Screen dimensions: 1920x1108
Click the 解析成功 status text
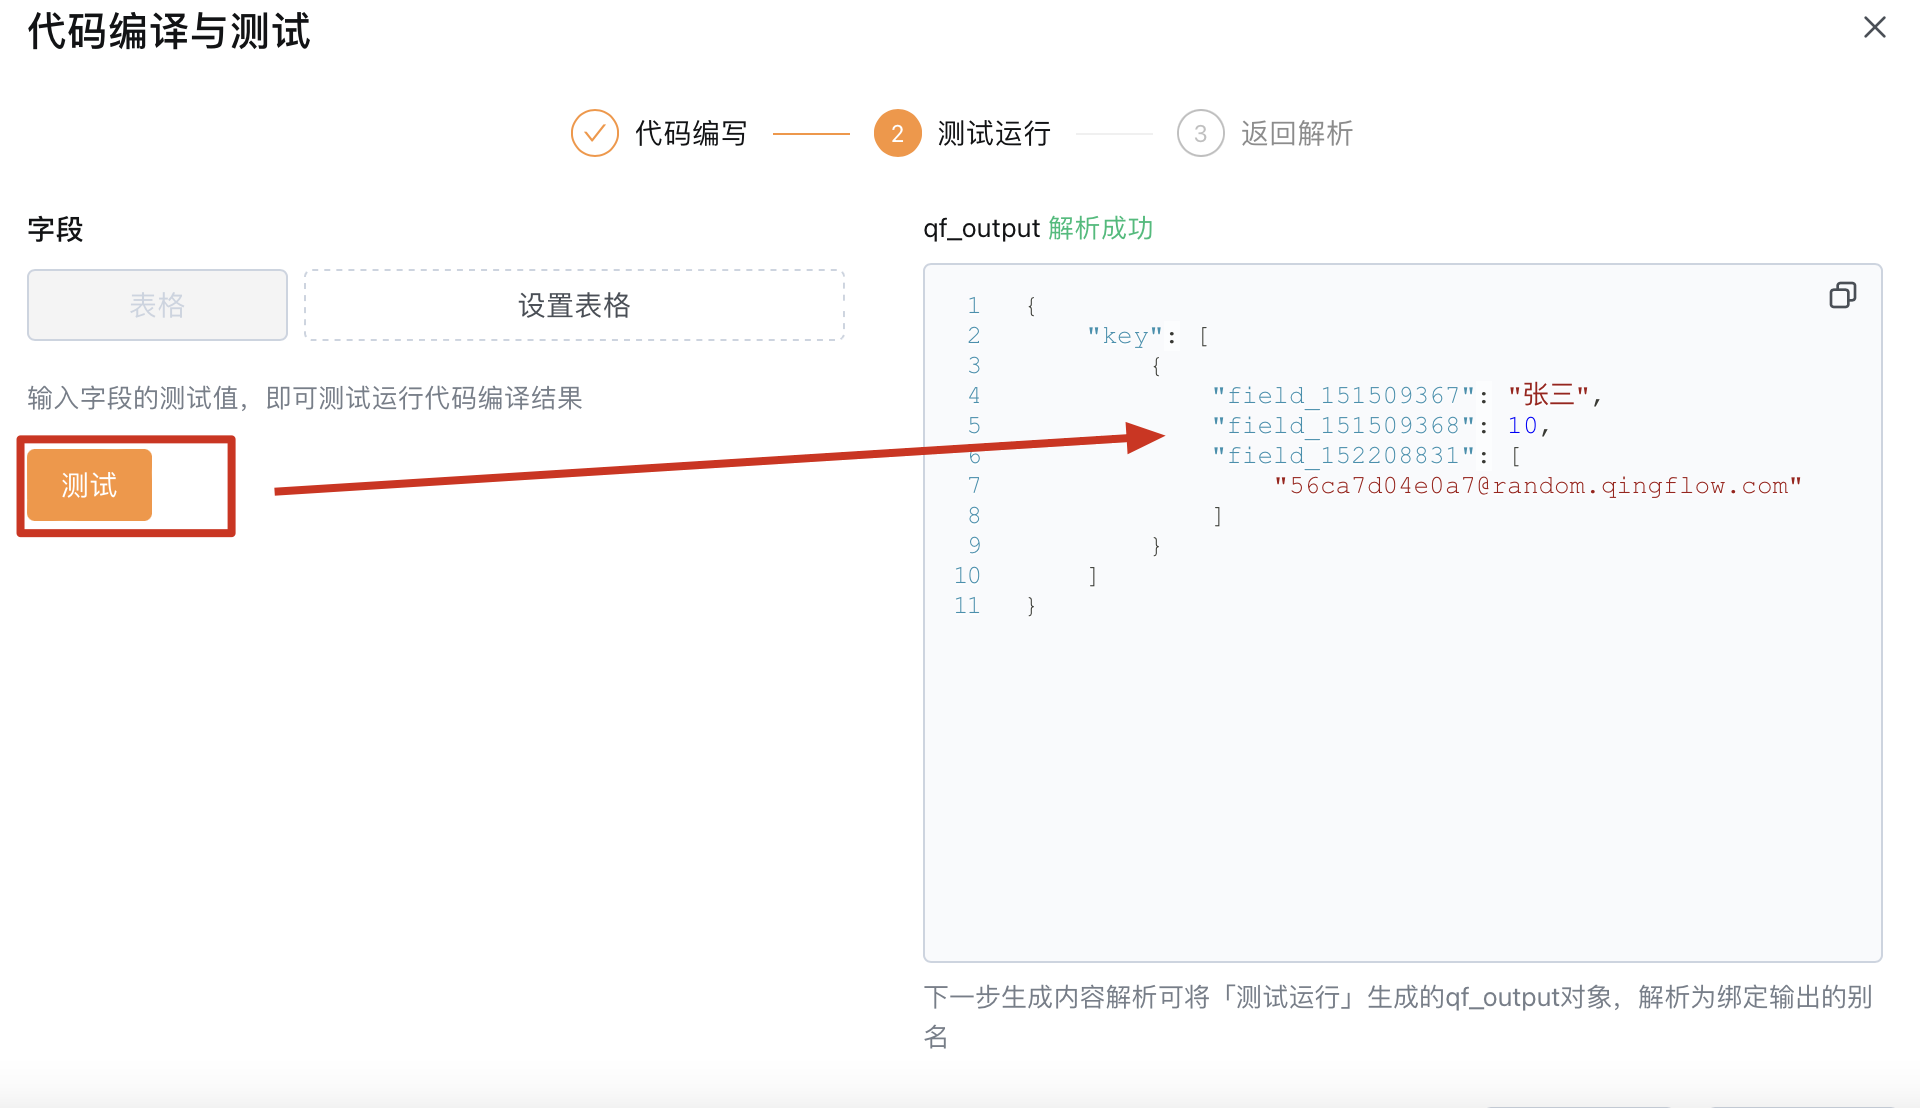[x=1101, y=228]
